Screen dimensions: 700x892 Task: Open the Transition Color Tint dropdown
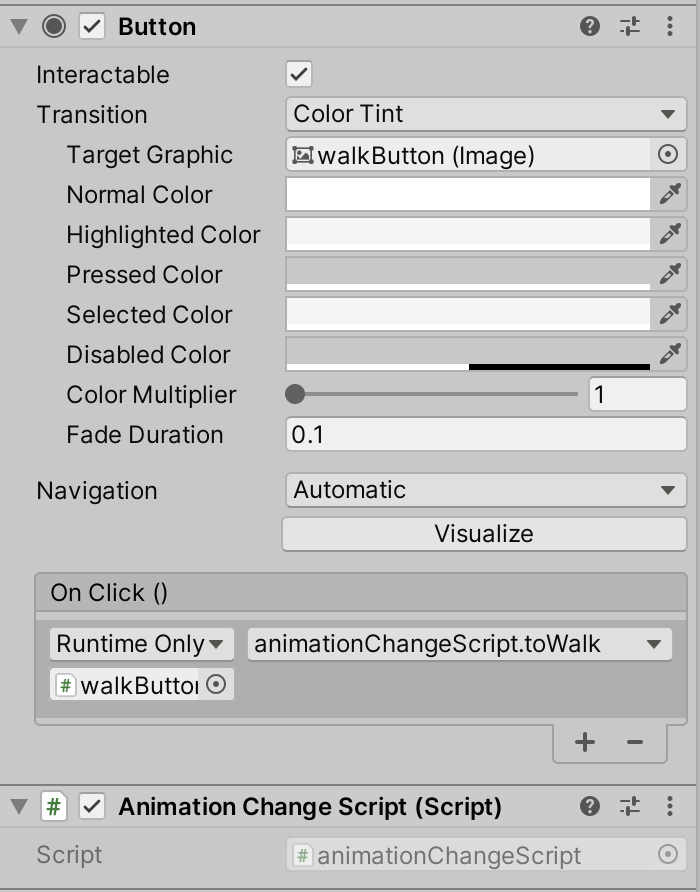click(486, 114)
